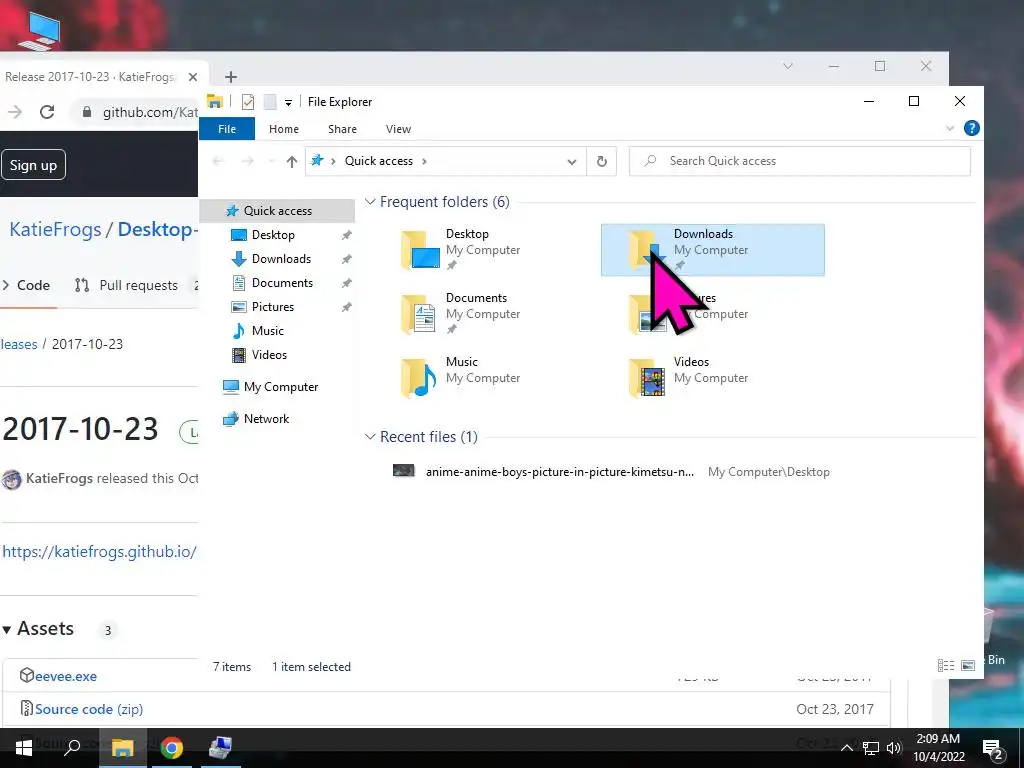Open the Documents folder in Frequent folders
The height and width of the screenshot is (768, 1024).
pos(460,313)
